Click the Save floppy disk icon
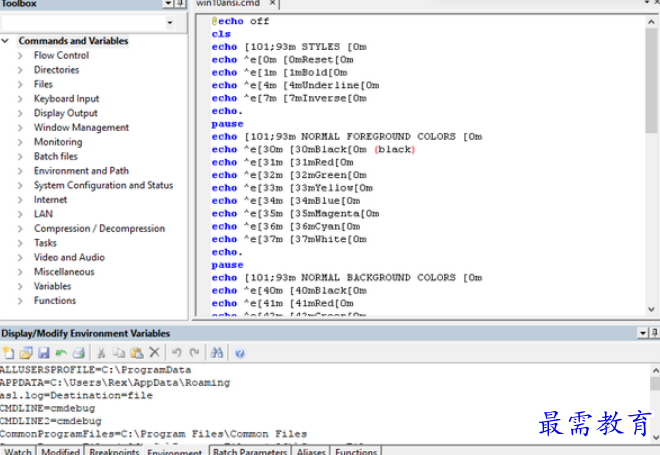This screenshot has width=660, height=455. tap(44, 353)
